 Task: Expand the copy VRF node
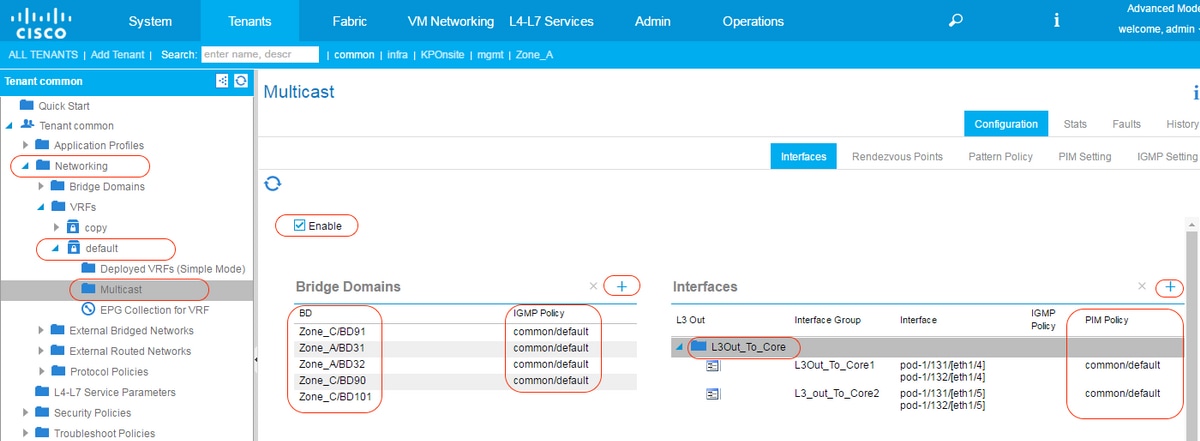[x=56, y=228]
